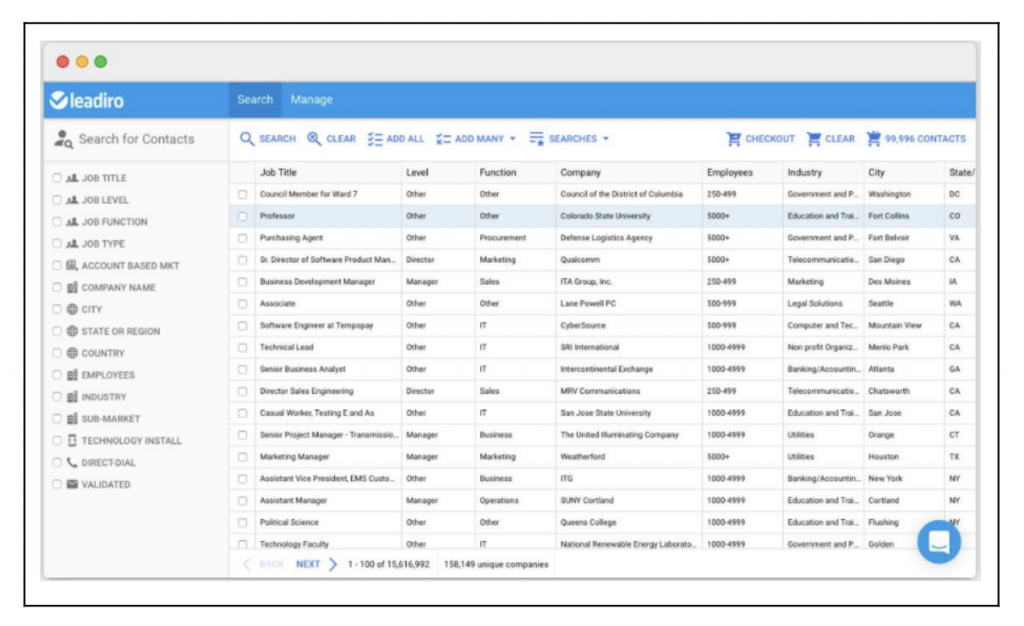The width and height of the screenshot is (1024, 626).
Task: Click the Add All checklist icon
Action: (x=375, y=139)
